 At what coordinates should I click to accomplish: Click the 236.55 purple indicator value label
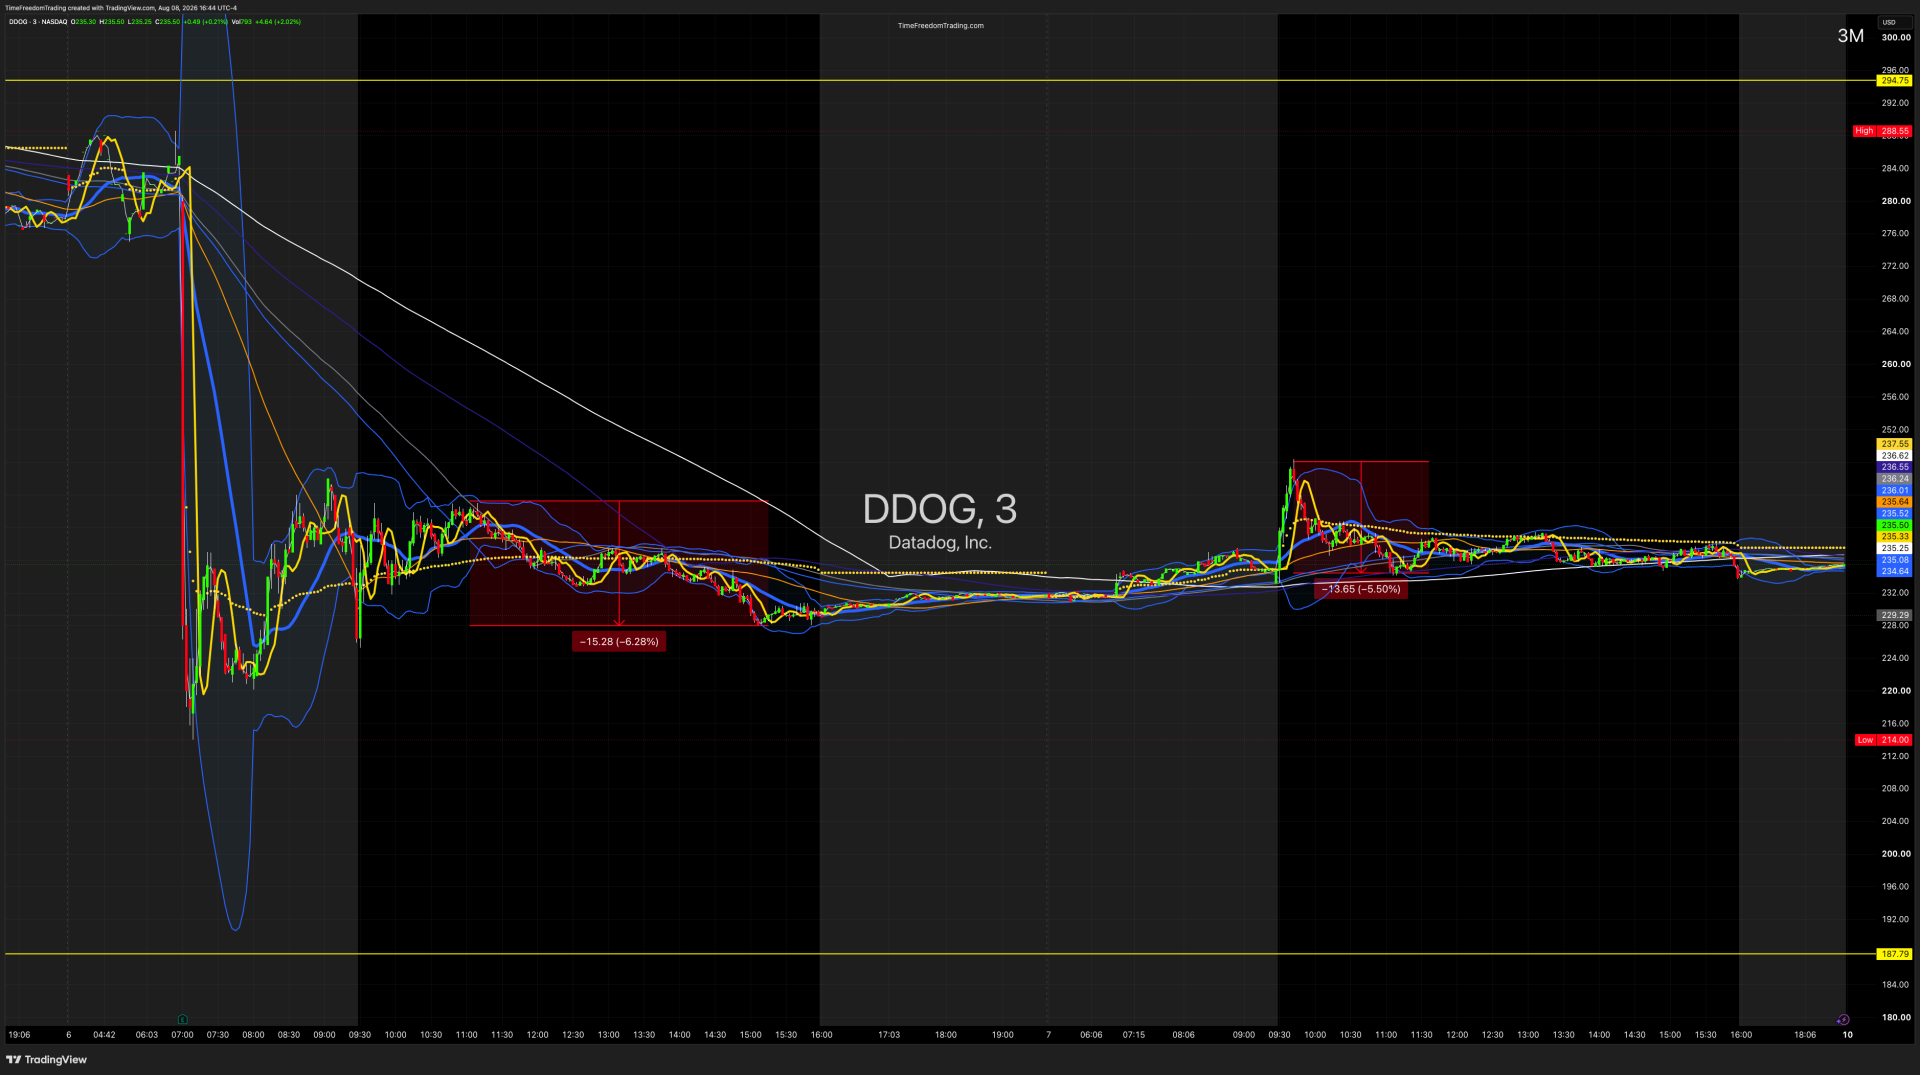click(1895, 467)
